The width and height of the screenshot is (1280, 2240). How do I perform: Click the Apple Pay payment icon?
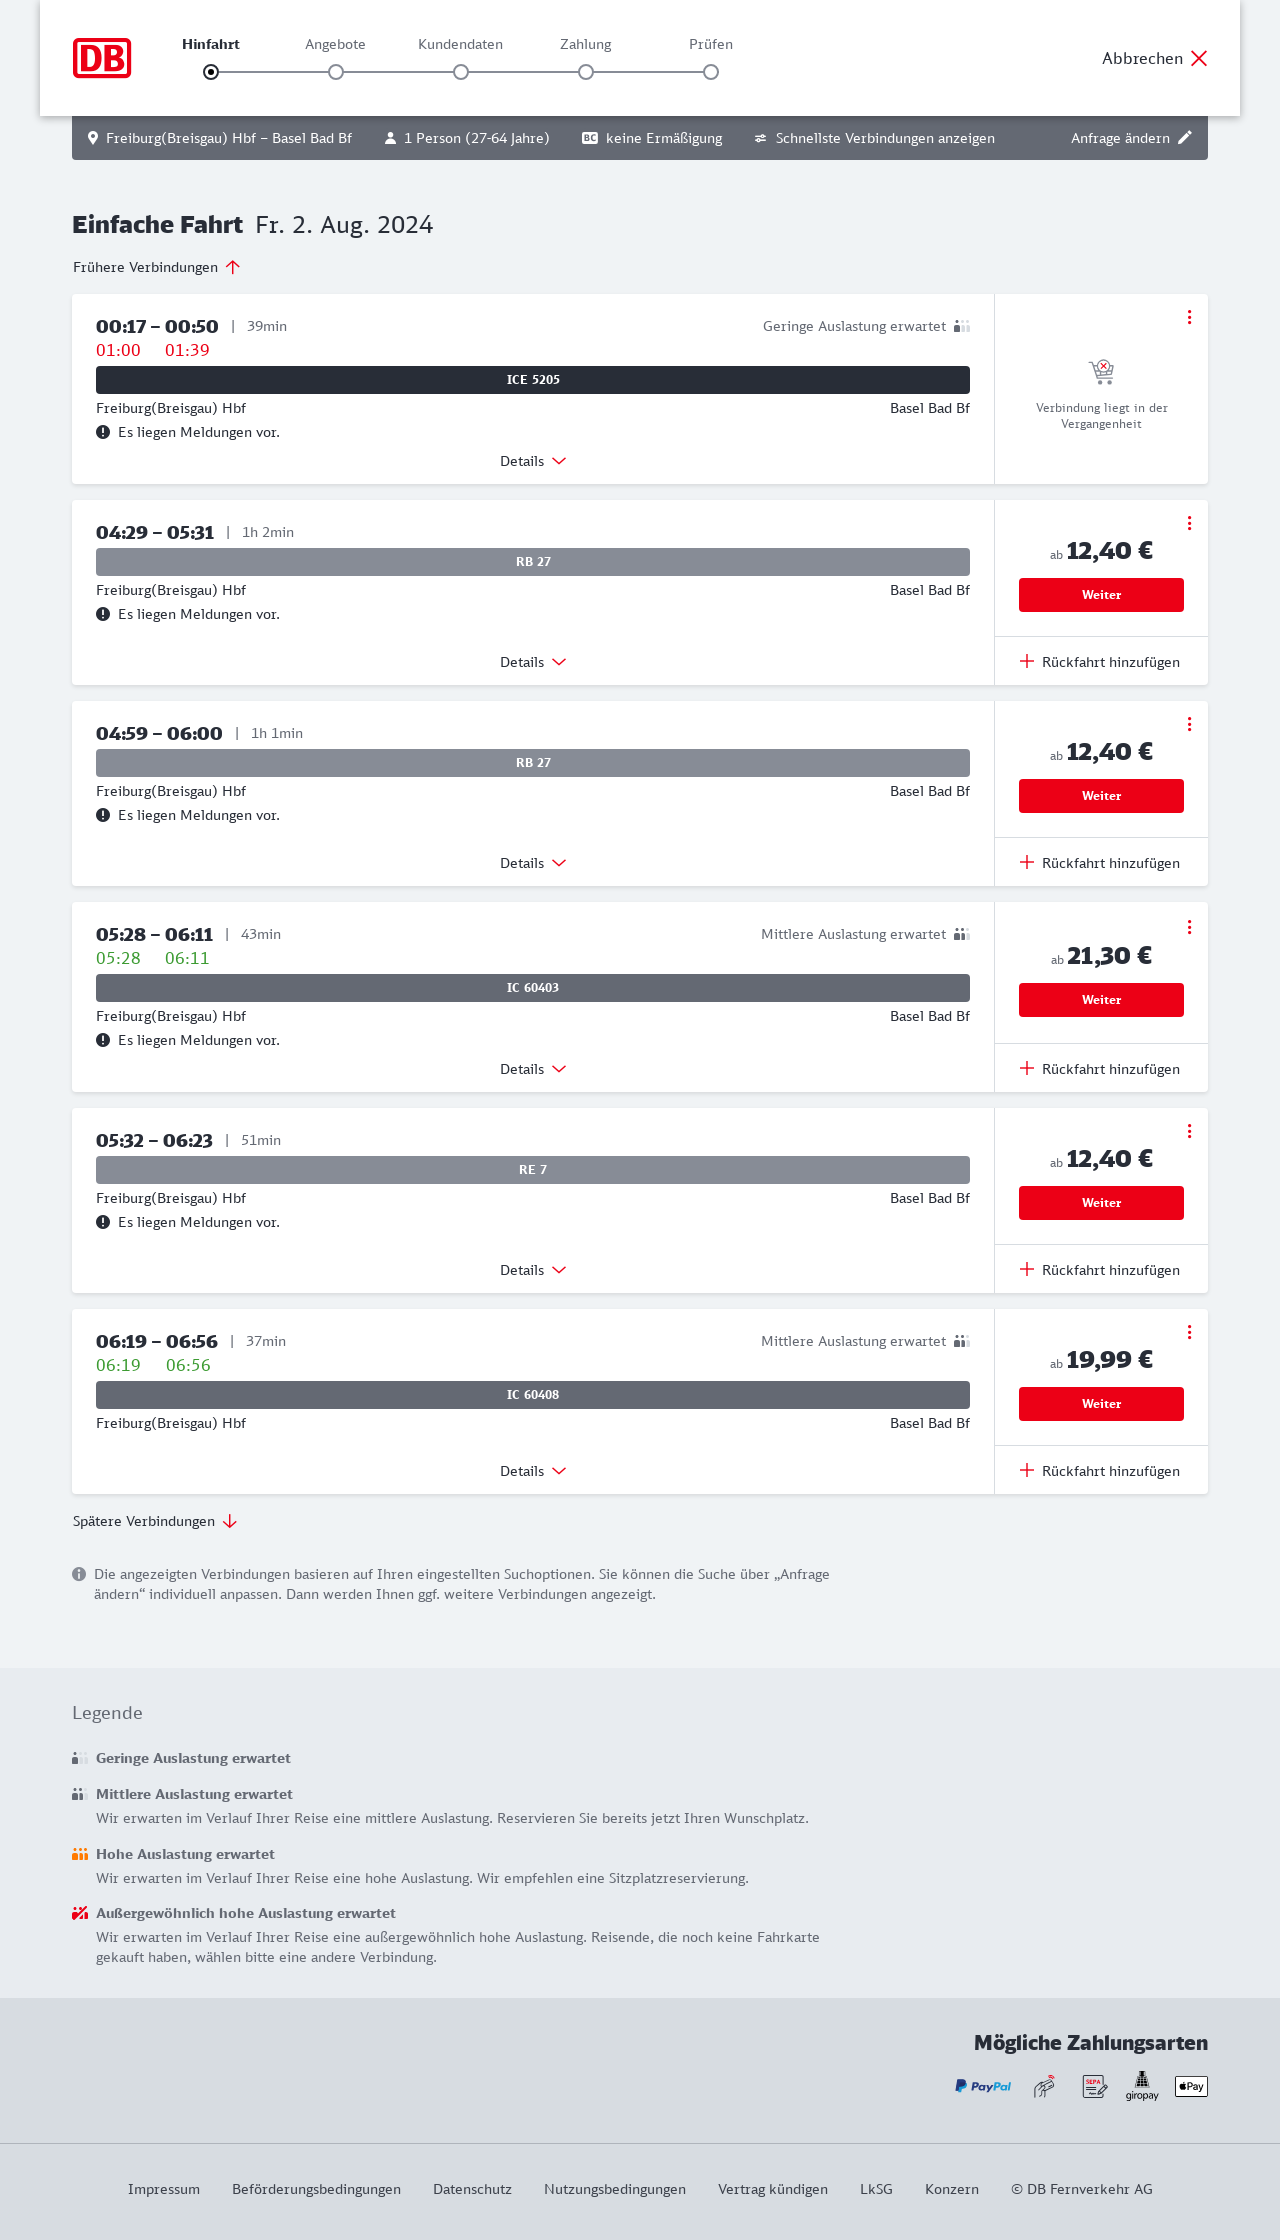tap(1191, 2086)
